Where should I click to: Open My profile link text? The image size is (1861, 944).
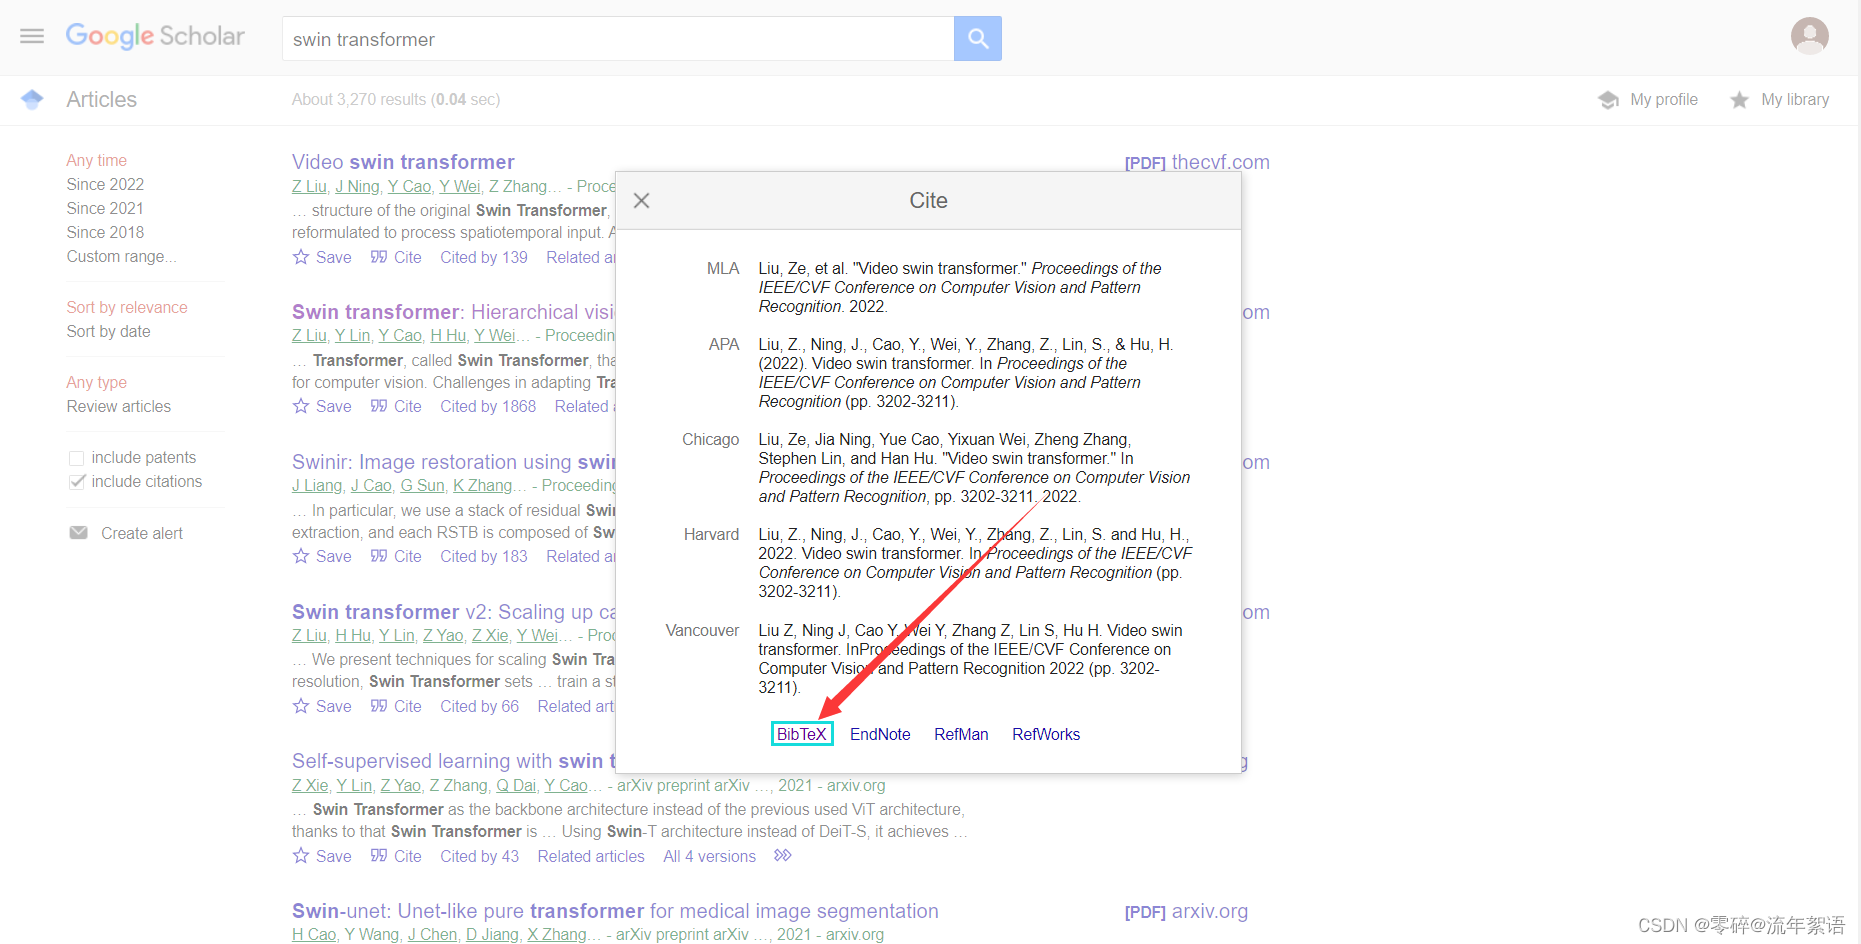[x=1664, y=99]
